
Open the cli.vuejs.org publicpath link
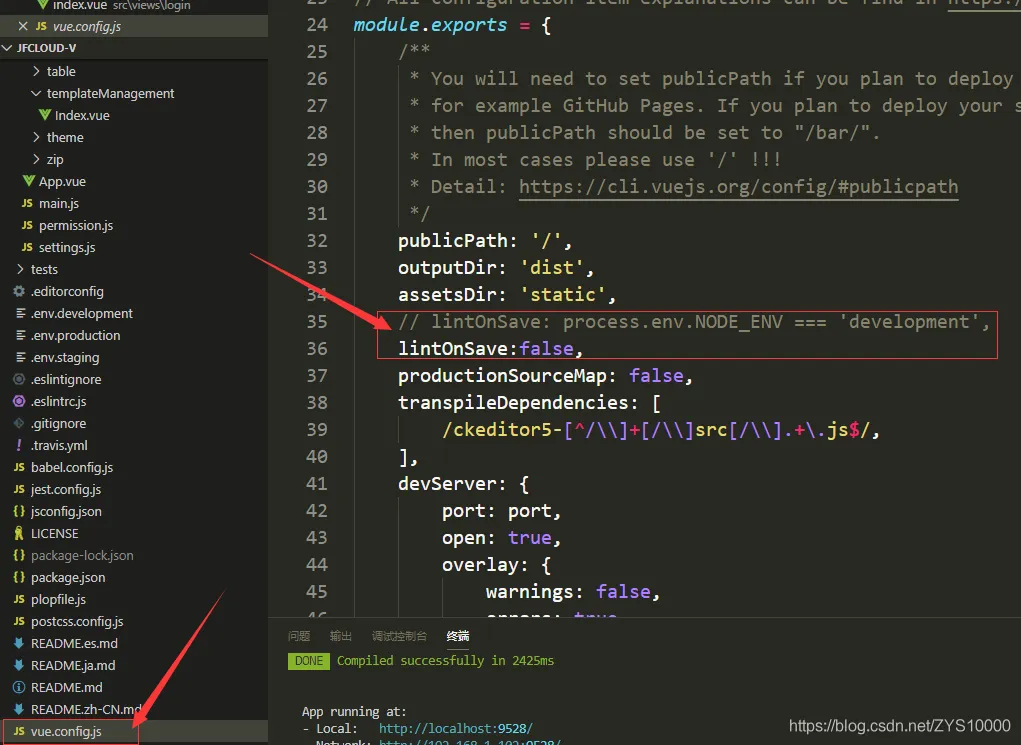tap(738, 187)
